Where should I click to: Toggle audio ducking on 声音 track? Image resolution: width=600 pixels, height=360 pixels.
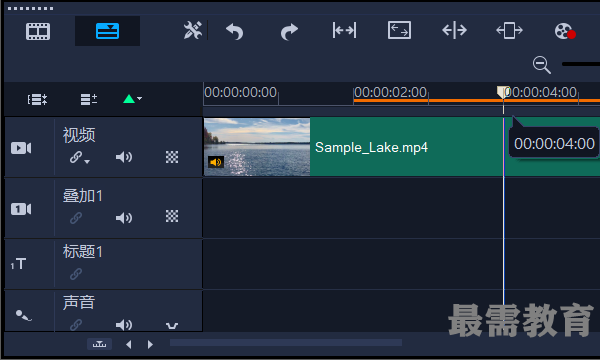coord(172,326)
